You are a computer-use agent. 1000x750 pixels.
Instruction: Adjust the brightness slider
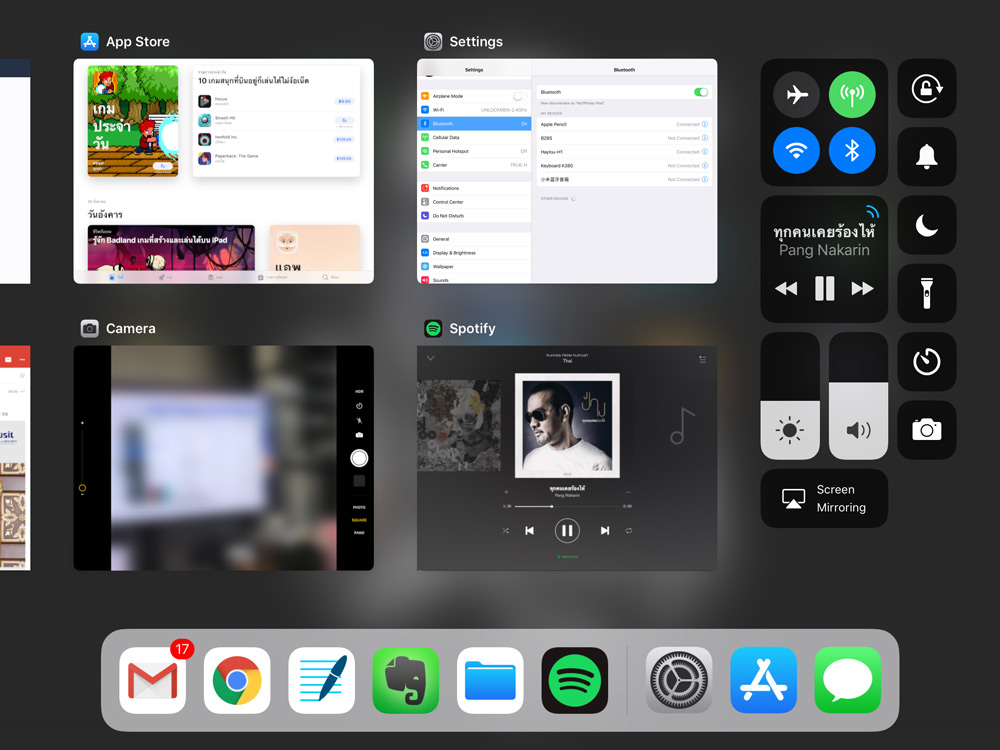coord(790,395)
